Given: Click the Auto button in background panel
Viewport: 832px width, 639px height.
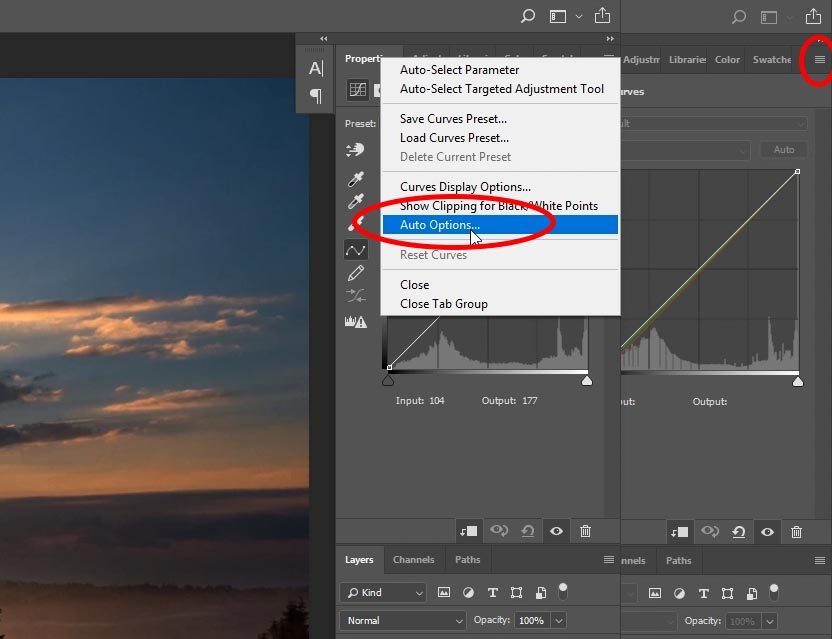Looking at the screenshot, I should [x=784, y=150].
